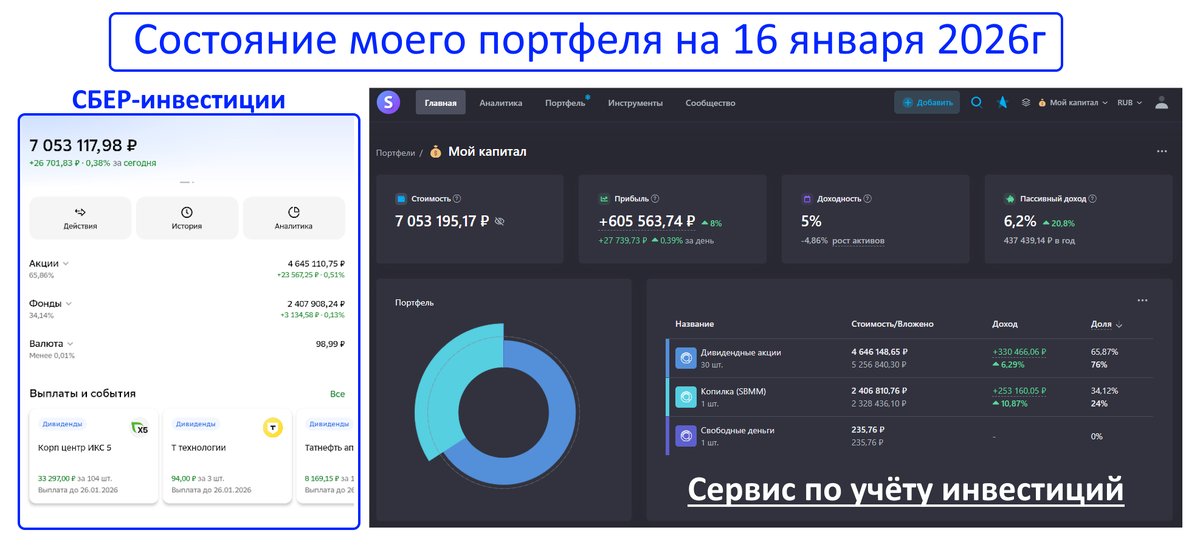The height and width of the screenshot is (544, 1200).
Task: Expand the Акции section chevron
Action: click(x=66, y=264)
